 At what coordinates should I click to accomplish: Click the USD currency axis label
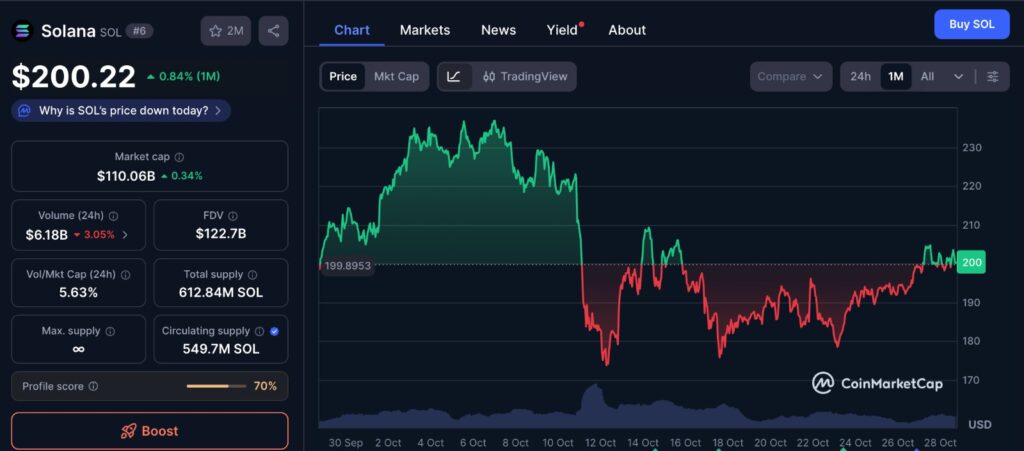[979, 425]
